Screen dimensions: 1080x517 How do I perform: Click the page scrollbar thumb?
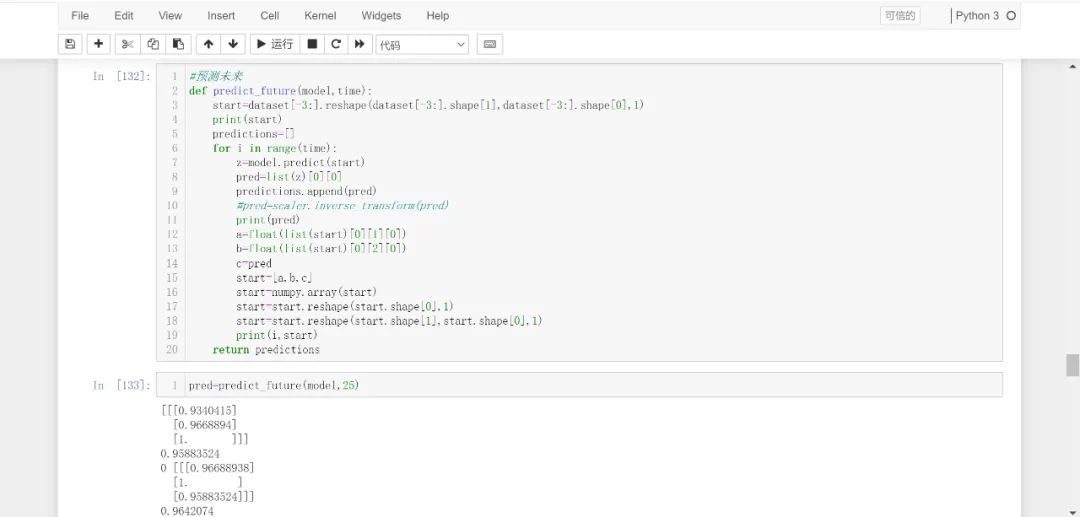coord(1072,365)
